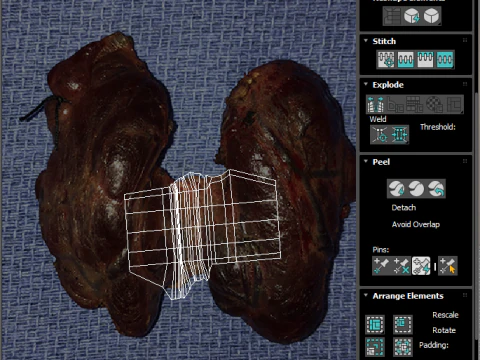
Task: Collapse the Stitch rollout
Action: [366, 41]
